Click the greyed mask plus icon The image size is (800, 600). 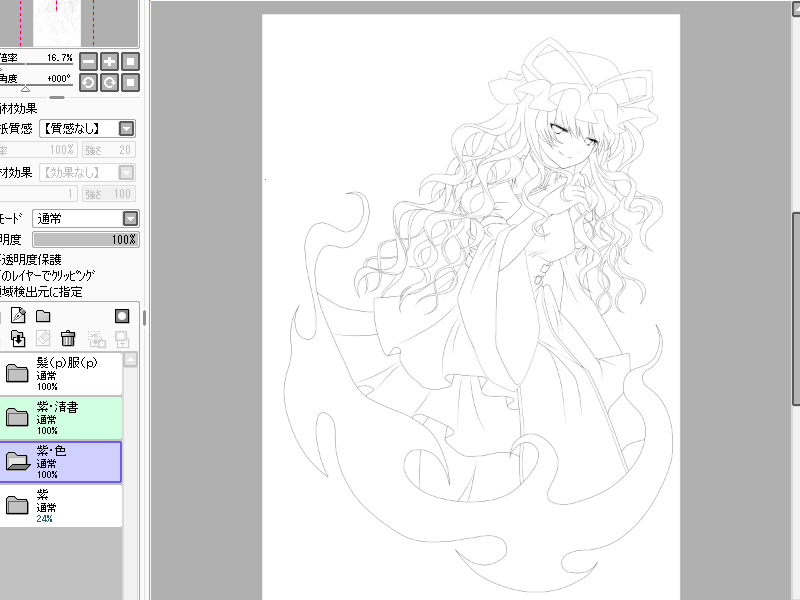(x=122, y=339)
